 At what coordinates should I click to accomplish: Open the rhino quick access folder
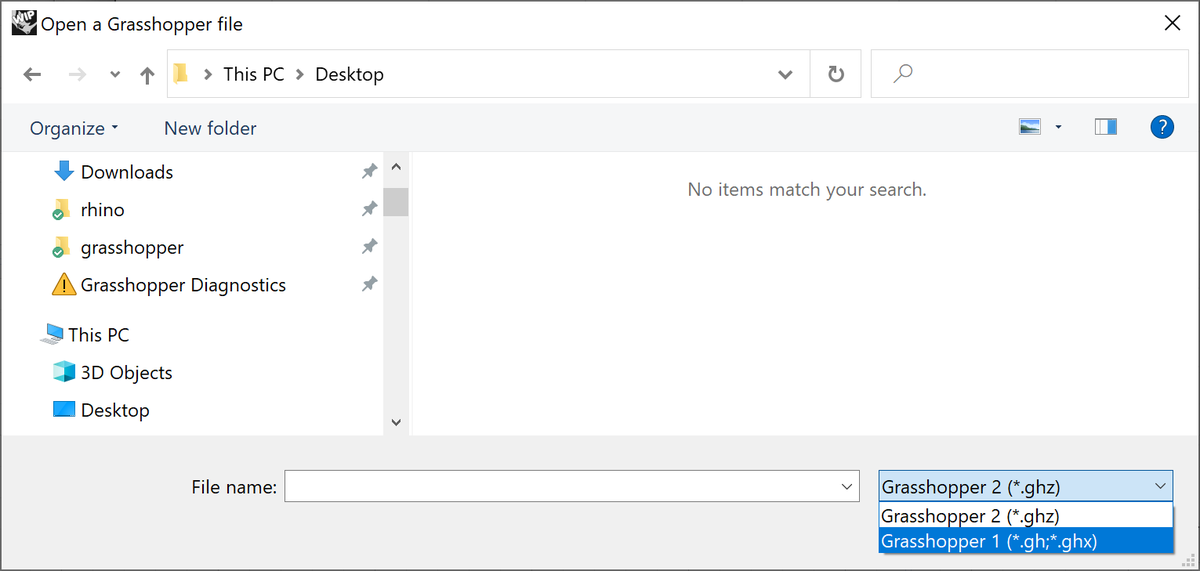102,210
